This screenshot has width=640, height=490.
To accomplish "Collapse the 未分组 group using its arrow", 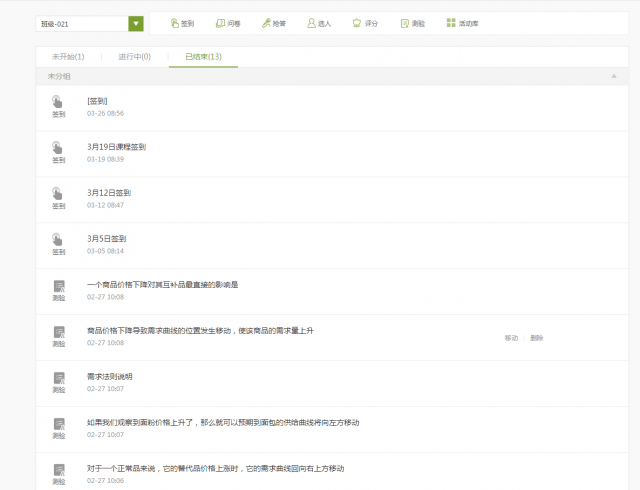I will [x=614, y=76].
